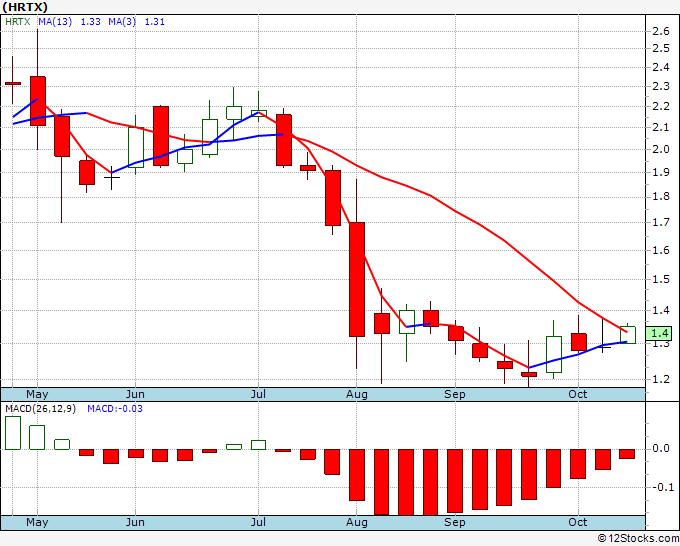
Task: Click the 1.2 price axis label
Action: coord(661,379)
